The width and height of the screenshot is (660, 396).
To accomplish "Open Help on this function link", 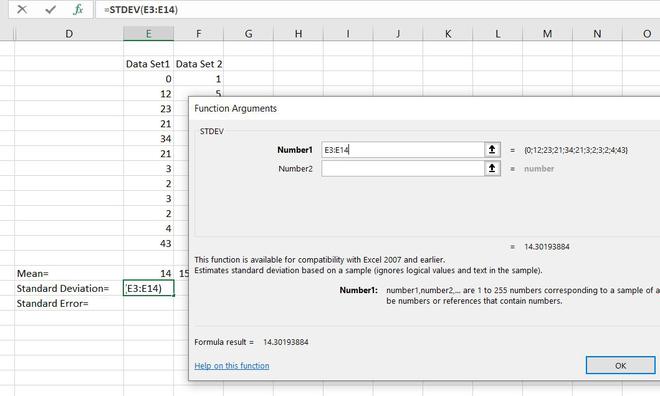I will tap(232, 366).
